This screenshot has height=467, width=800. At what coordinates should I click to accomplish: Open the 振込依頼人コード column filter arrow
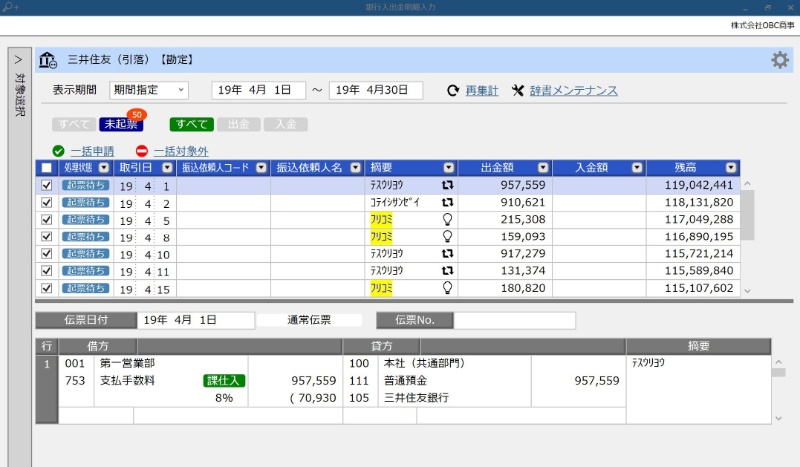point(261,168)
